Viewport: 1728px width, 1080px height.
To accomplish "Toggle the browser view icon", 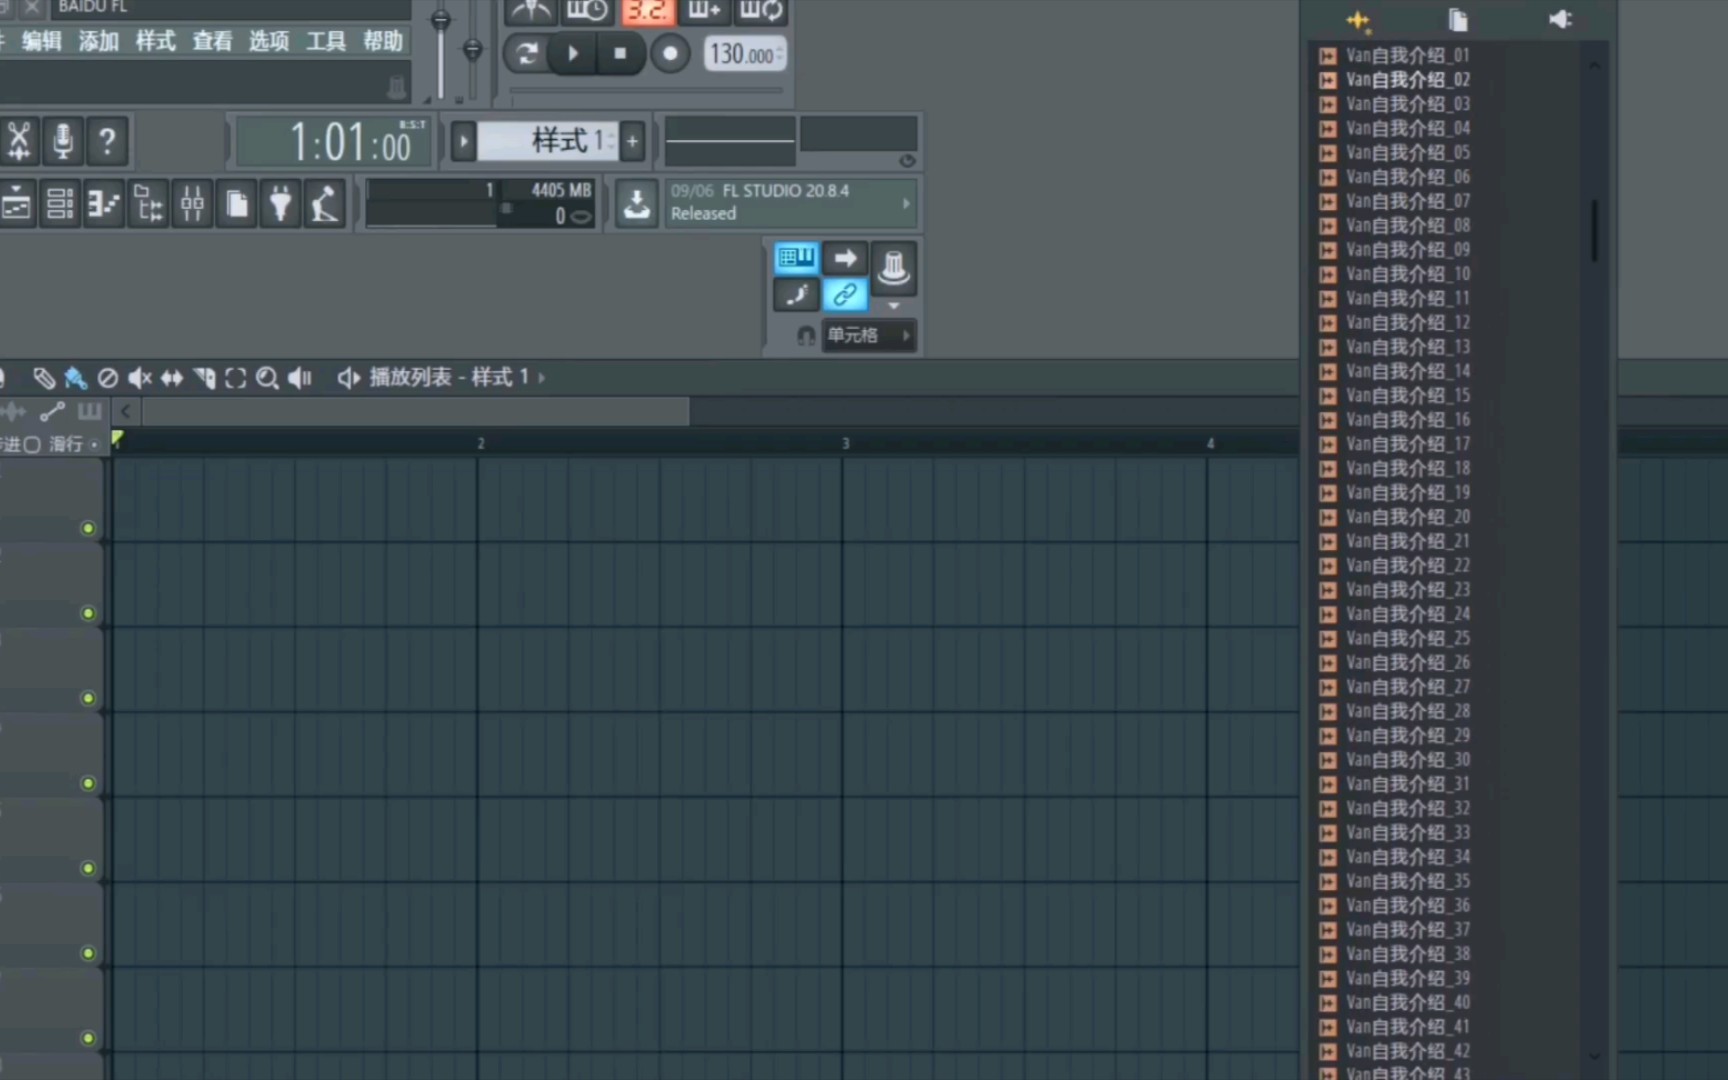I will point(148,204).
